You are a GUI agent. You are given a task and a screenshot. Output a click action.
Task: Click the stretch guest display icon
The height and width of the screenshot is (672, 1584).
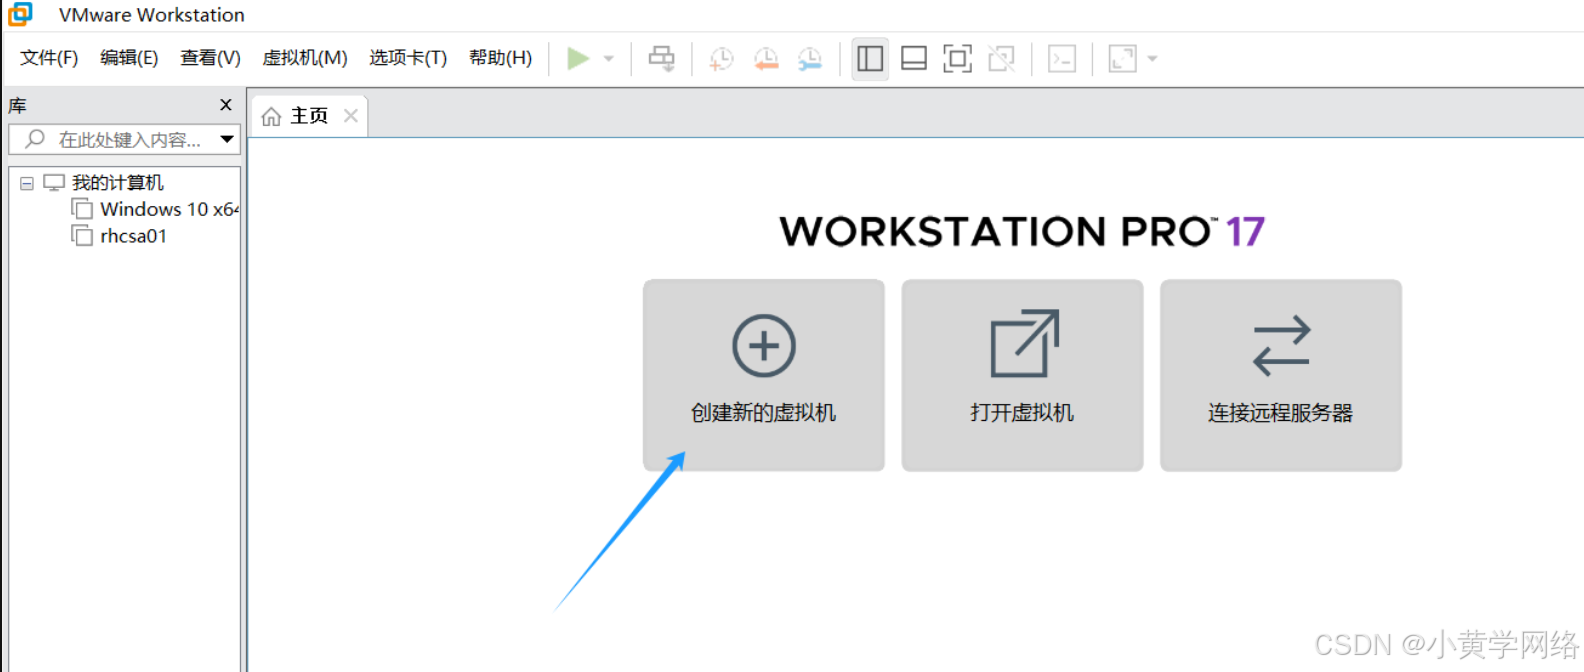[x=1122, y=58]
